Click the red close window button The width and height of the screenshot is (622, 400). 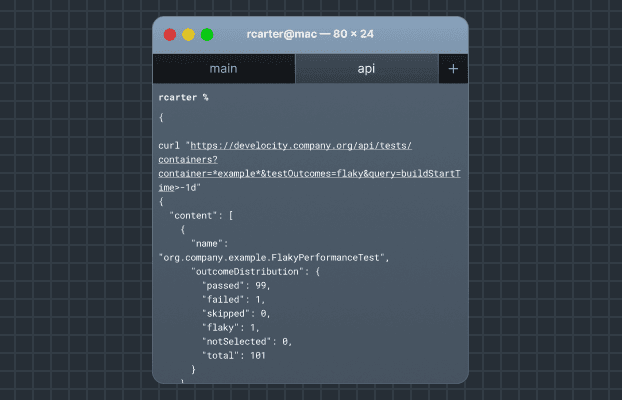(x=170, y=35)
